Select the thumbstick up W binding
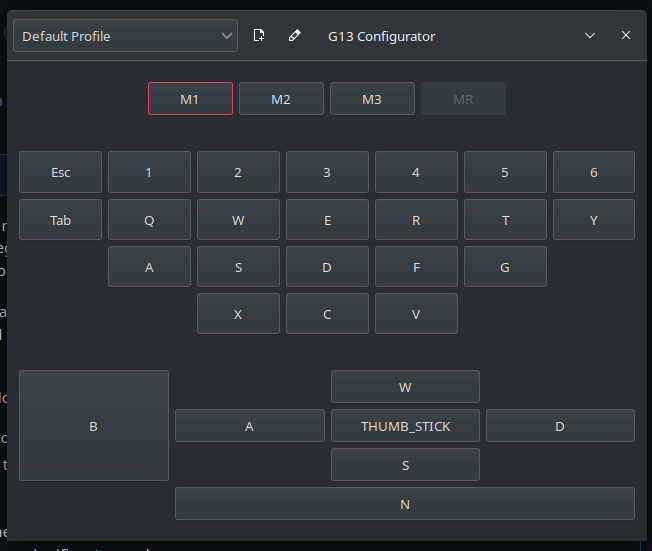Screen dimensions: 652x551 point(405,387)
